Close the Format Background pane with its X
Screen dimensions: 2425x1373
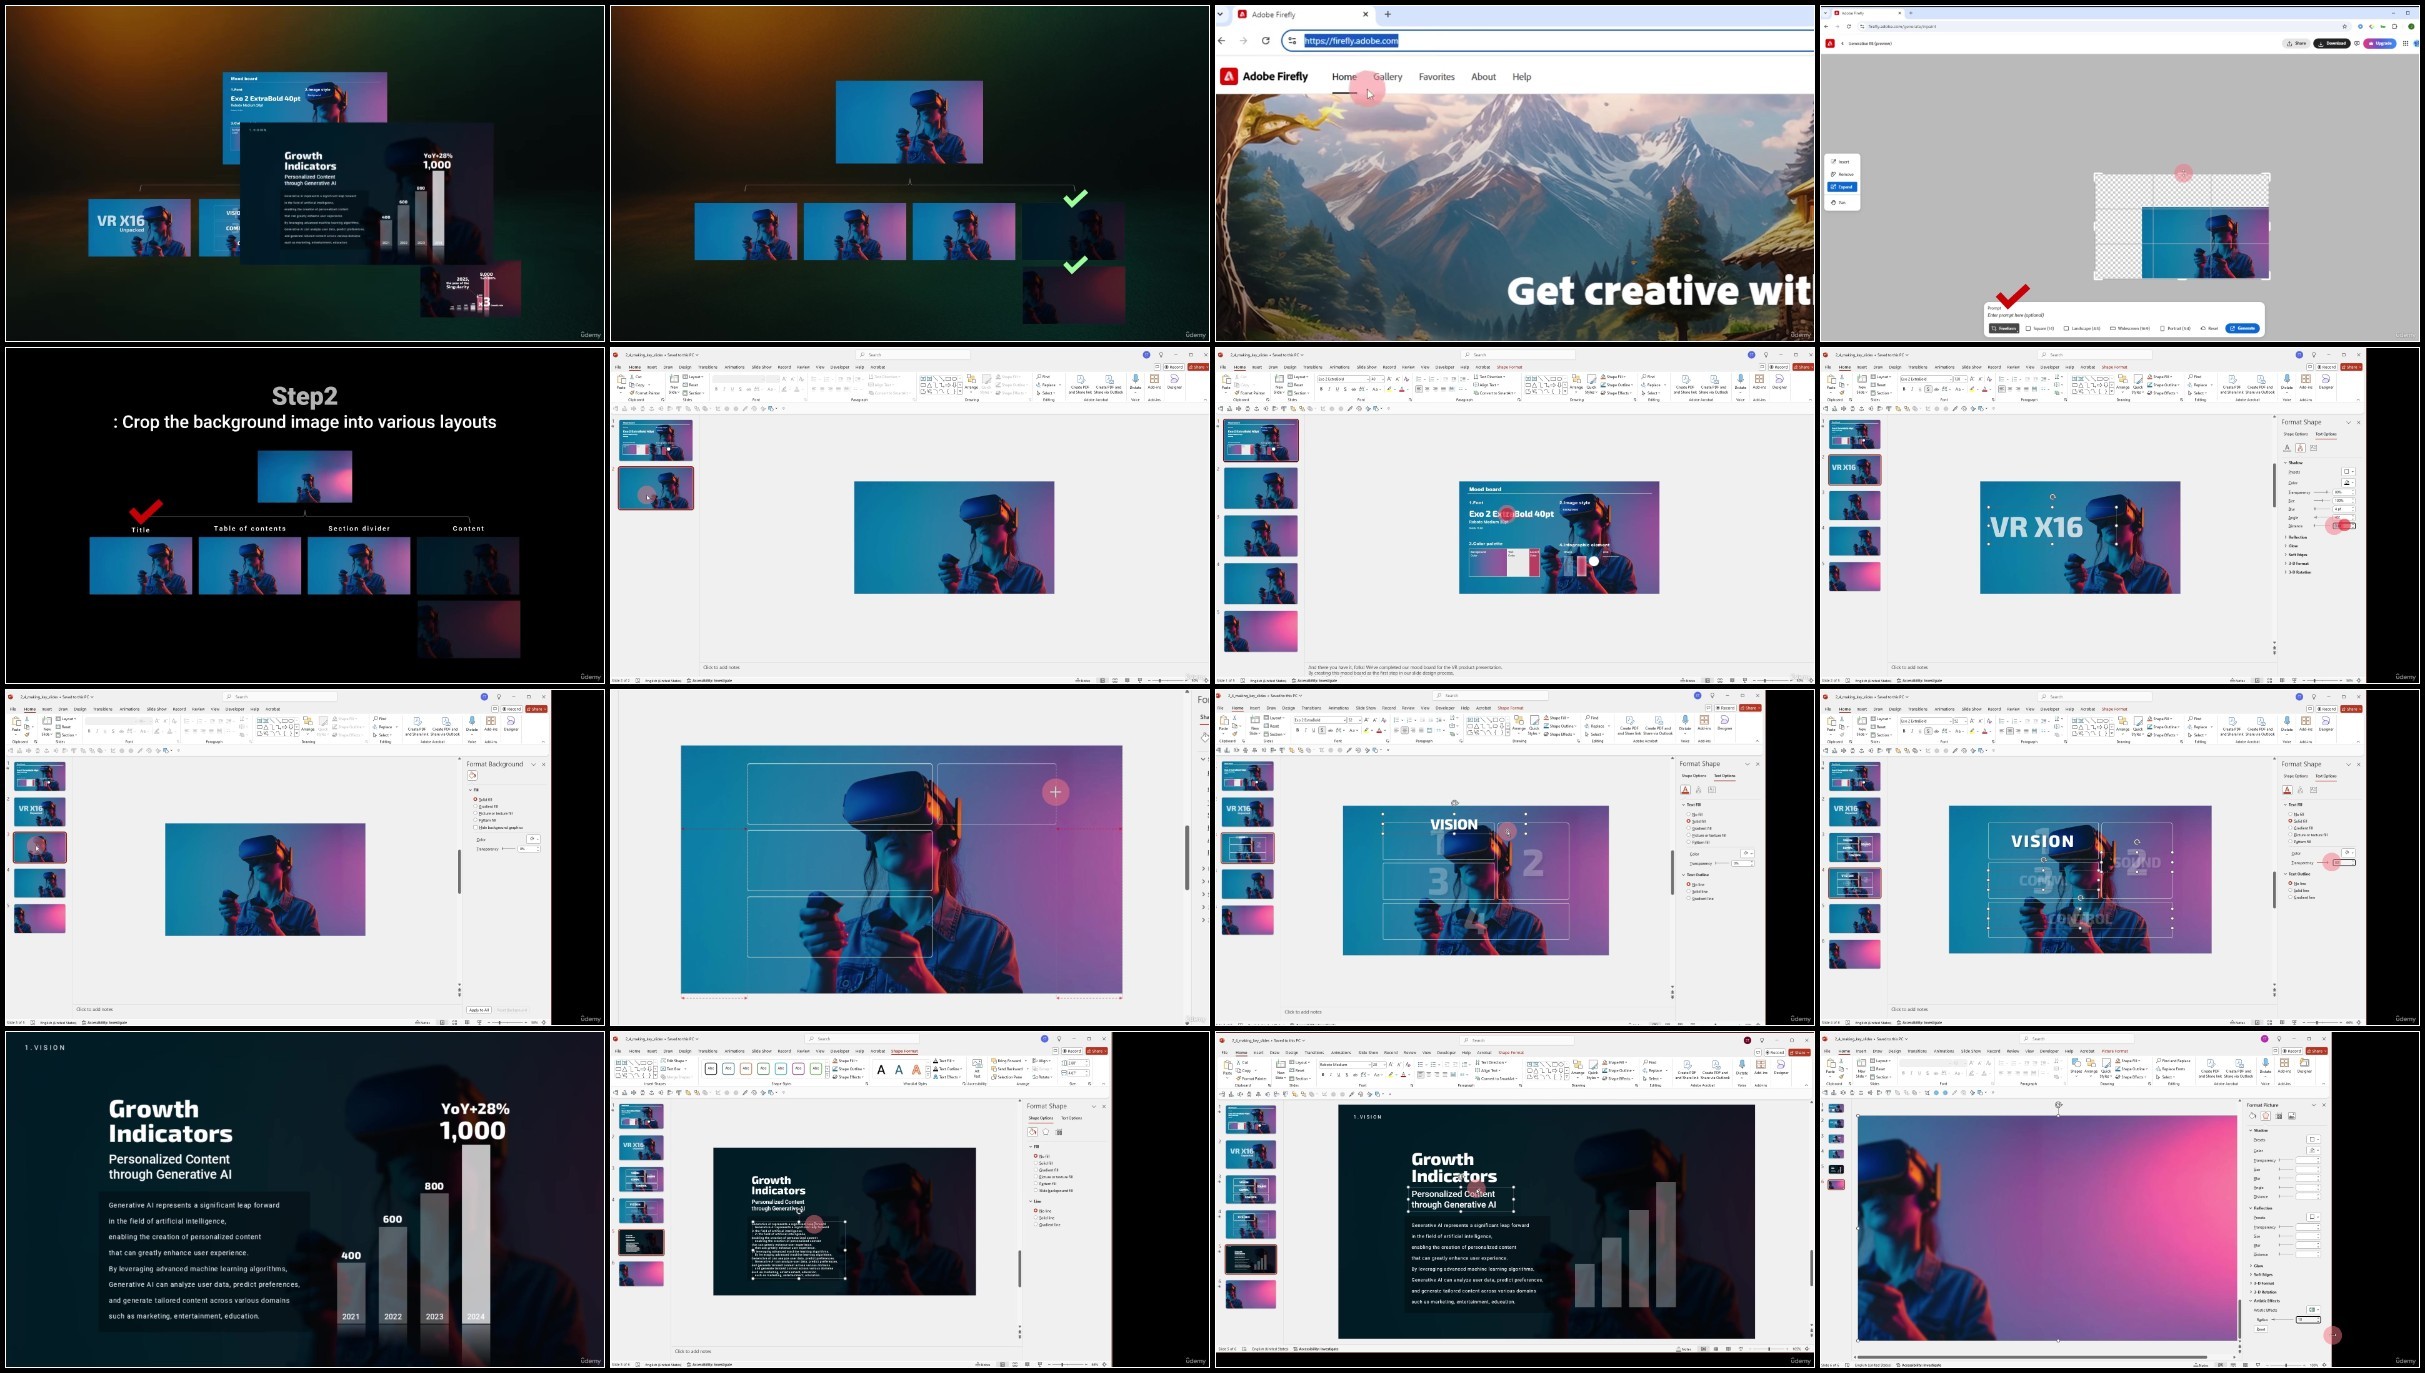pos(544,765)
